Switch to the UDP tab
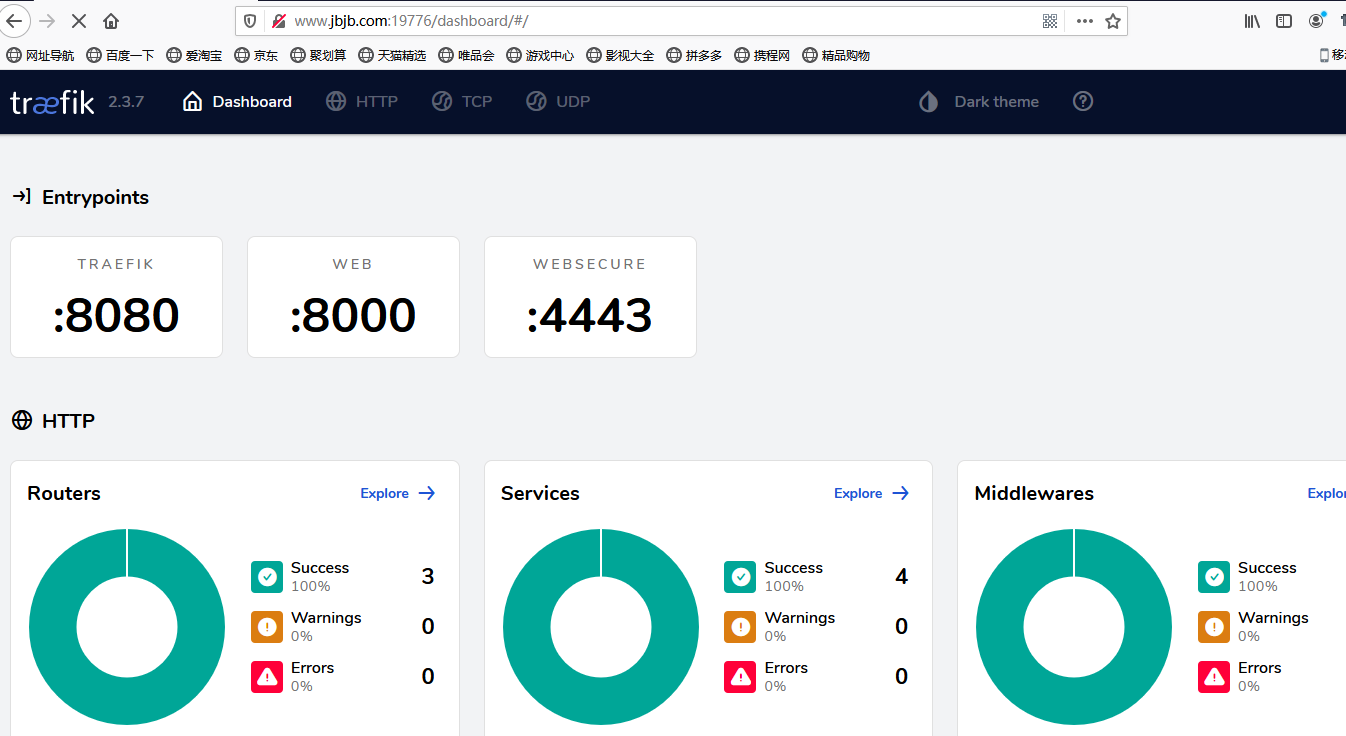Image resolution: width=1346 pixels, height=736 pixels. [558, 102]
